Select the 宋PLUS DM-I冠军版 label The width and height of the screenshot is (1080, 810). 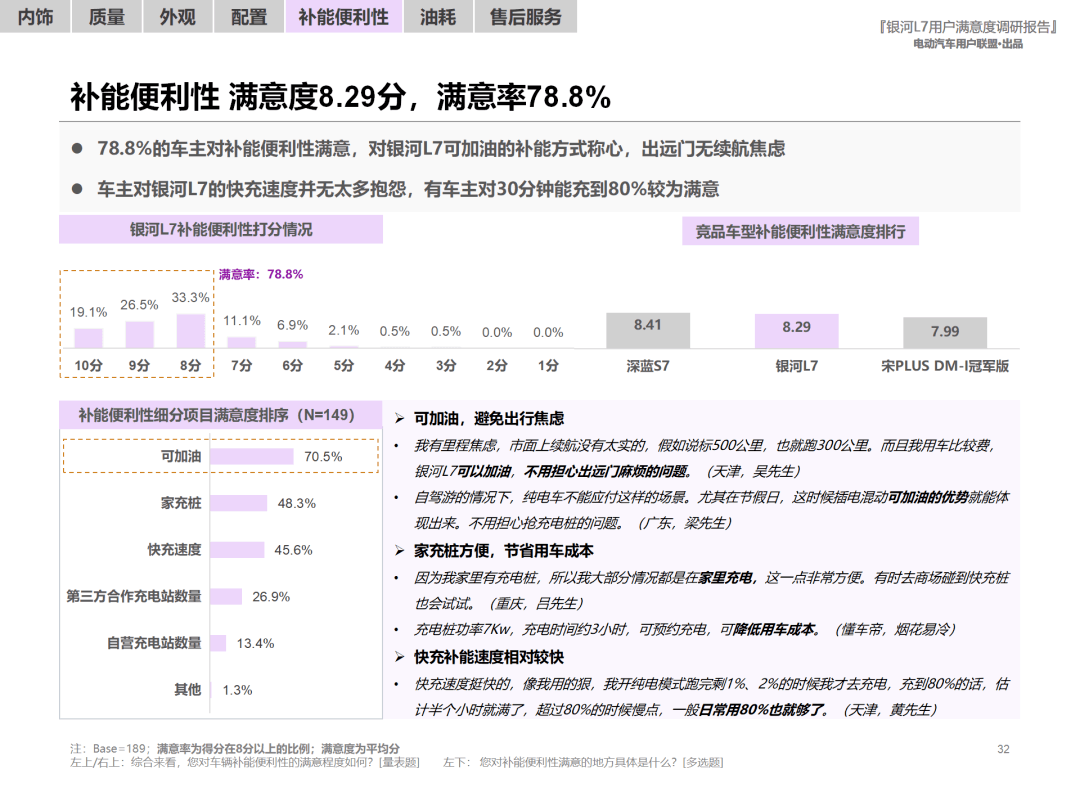pyautogui.click(x=945, y=366)
